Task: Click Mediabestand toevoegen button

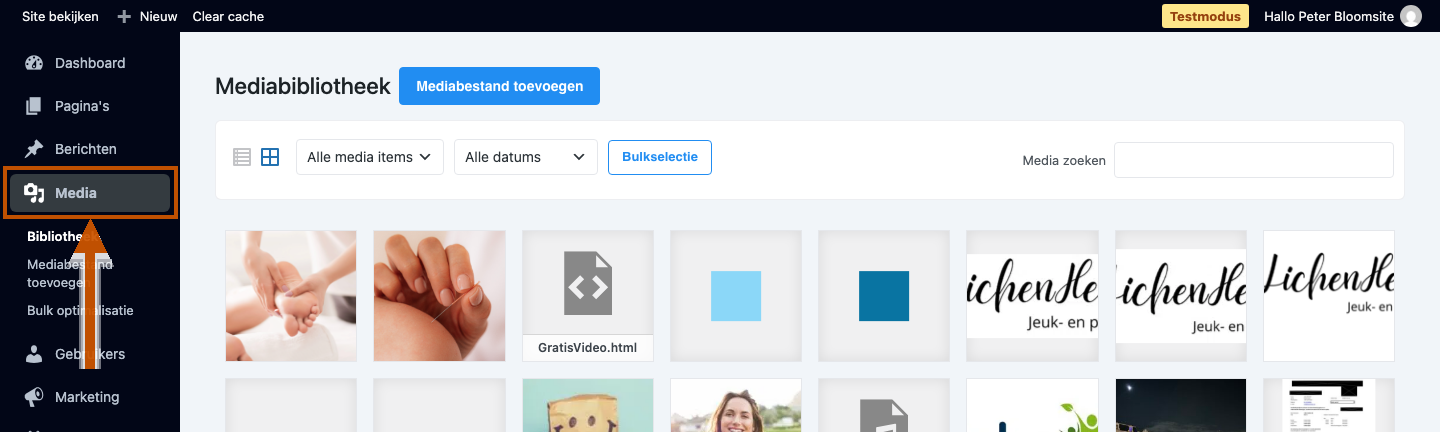Action: (499, 86)
